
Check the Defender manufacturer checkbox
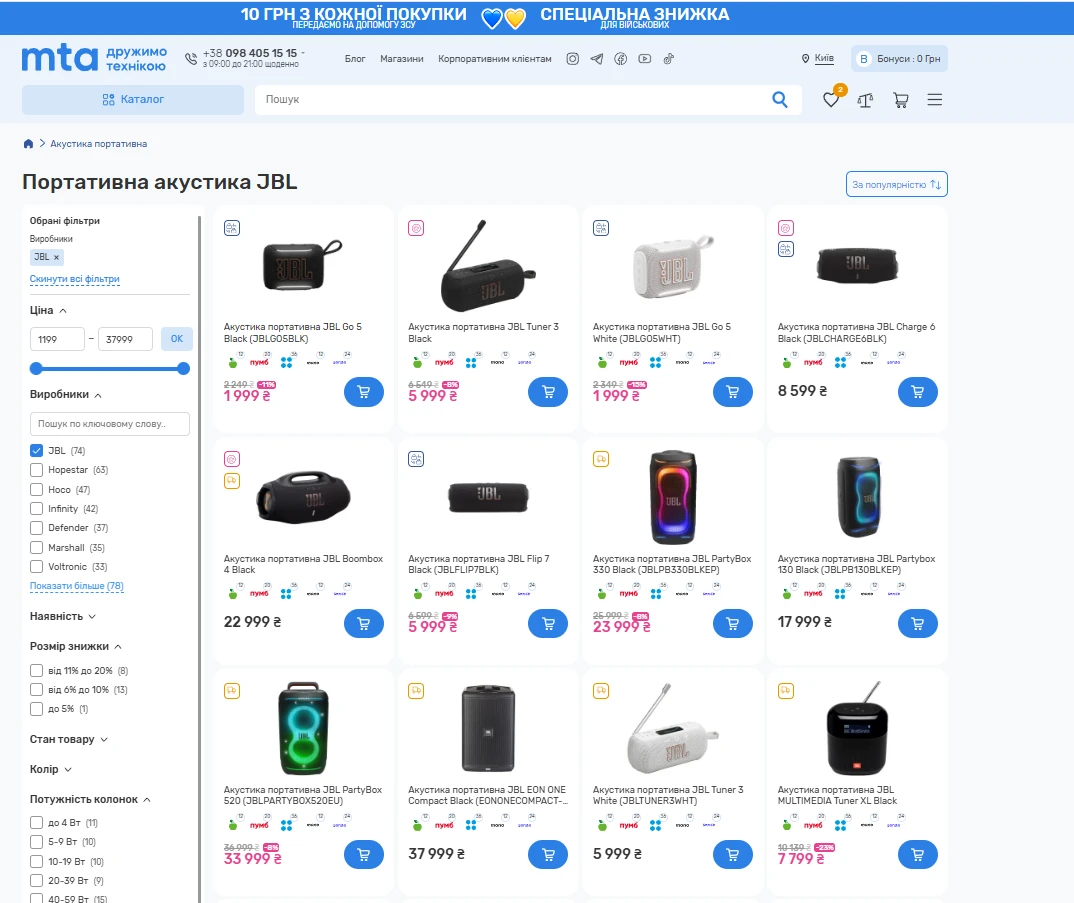point(36,528)
